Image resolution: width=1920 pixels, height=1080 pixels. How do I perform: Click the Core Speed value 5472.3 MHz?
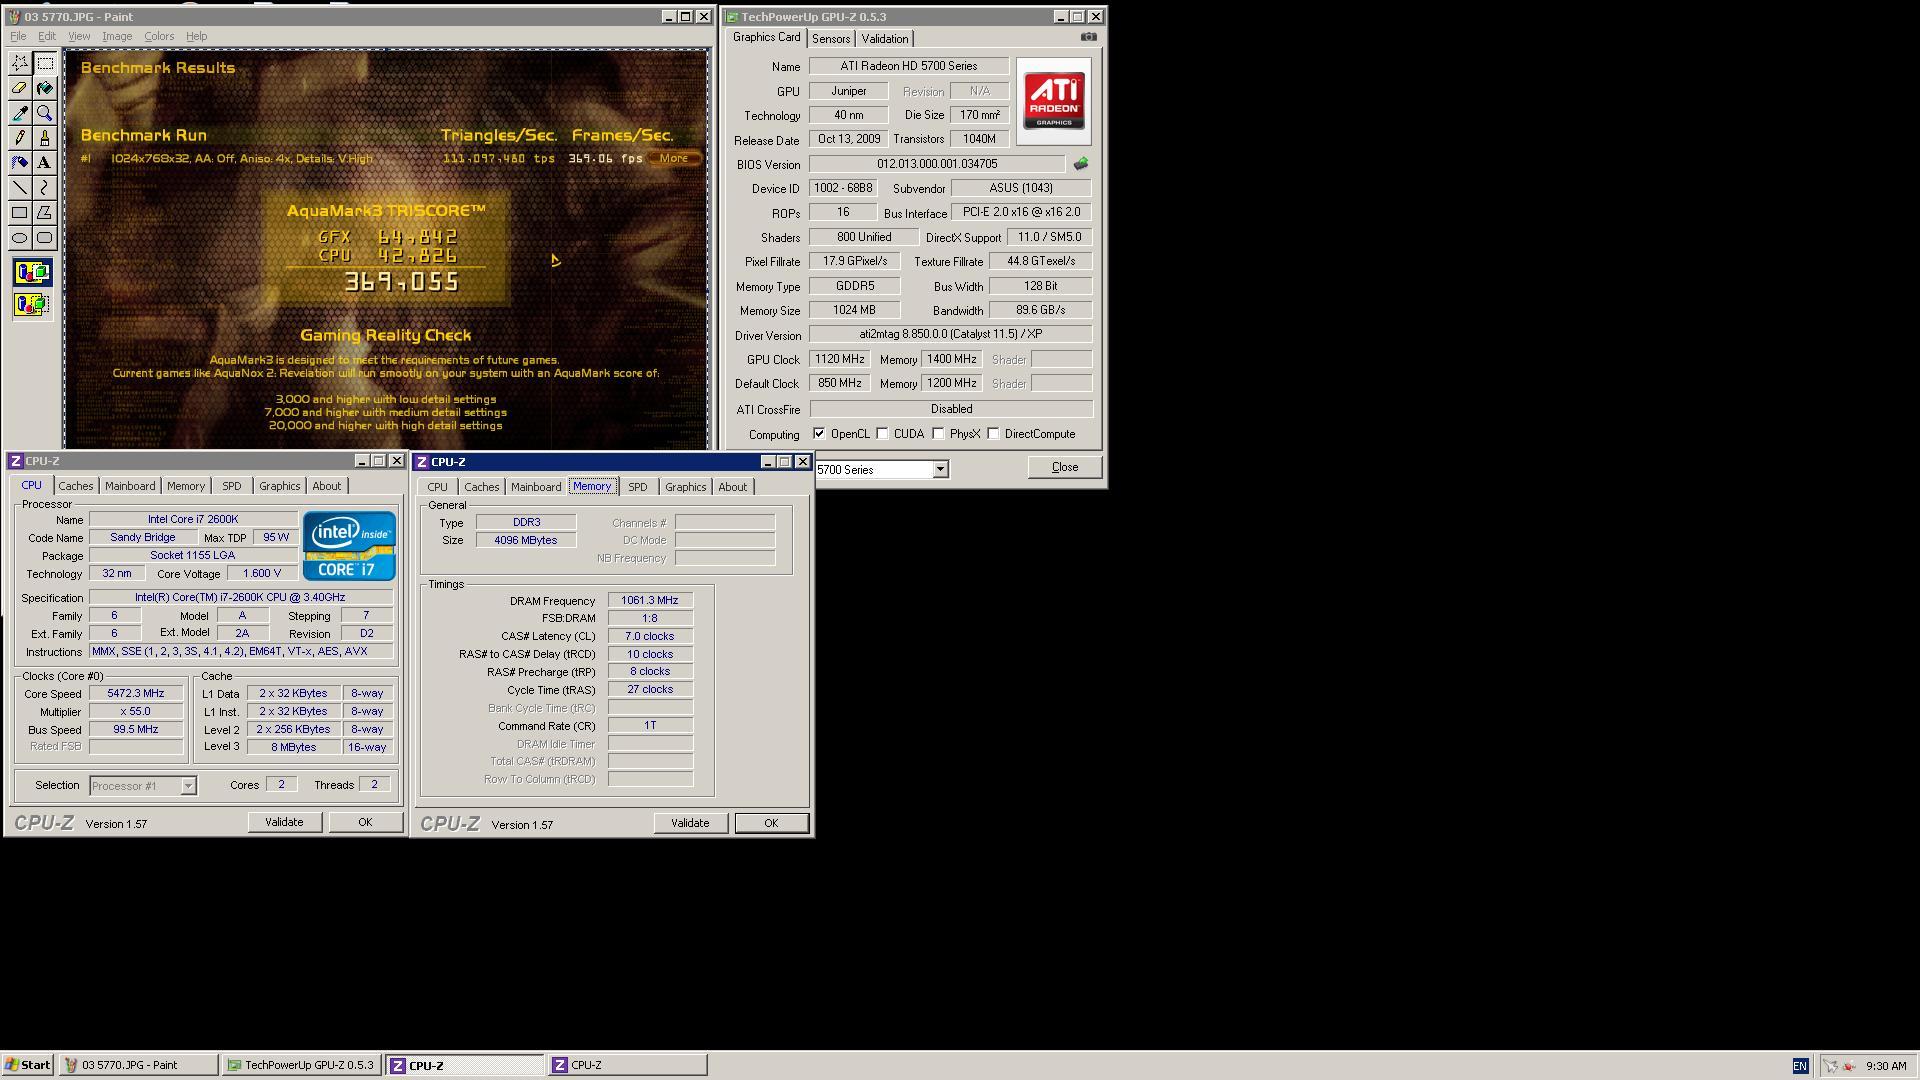click(136, 693)
